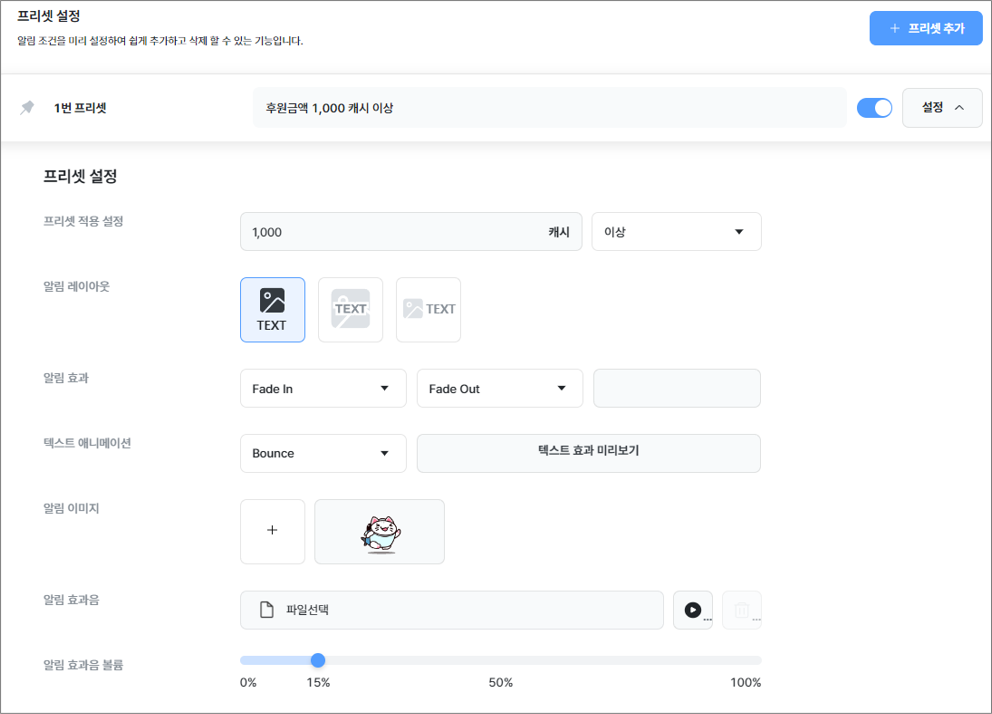The image size is (992, 714).
Task: Click the 프리셋 적용 설정 label
Action: (83, 221)
